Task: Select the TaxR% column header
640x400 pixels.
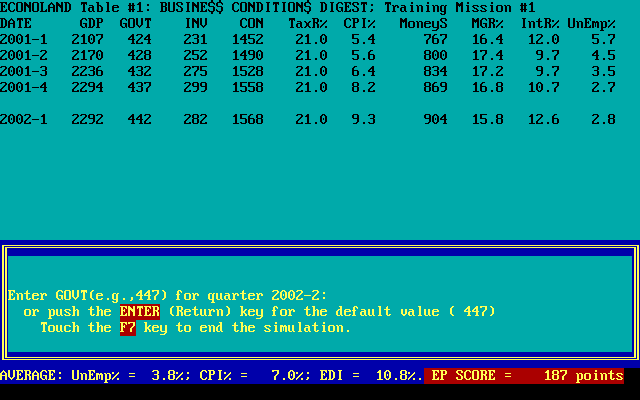Action: pos(308,24)
